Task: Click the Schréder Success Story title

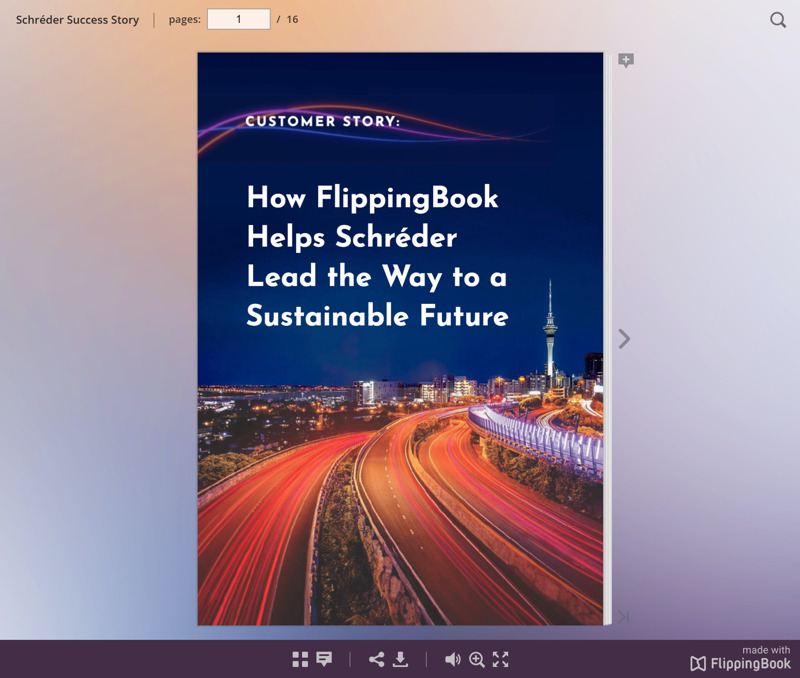Action: tap(78, 20)
